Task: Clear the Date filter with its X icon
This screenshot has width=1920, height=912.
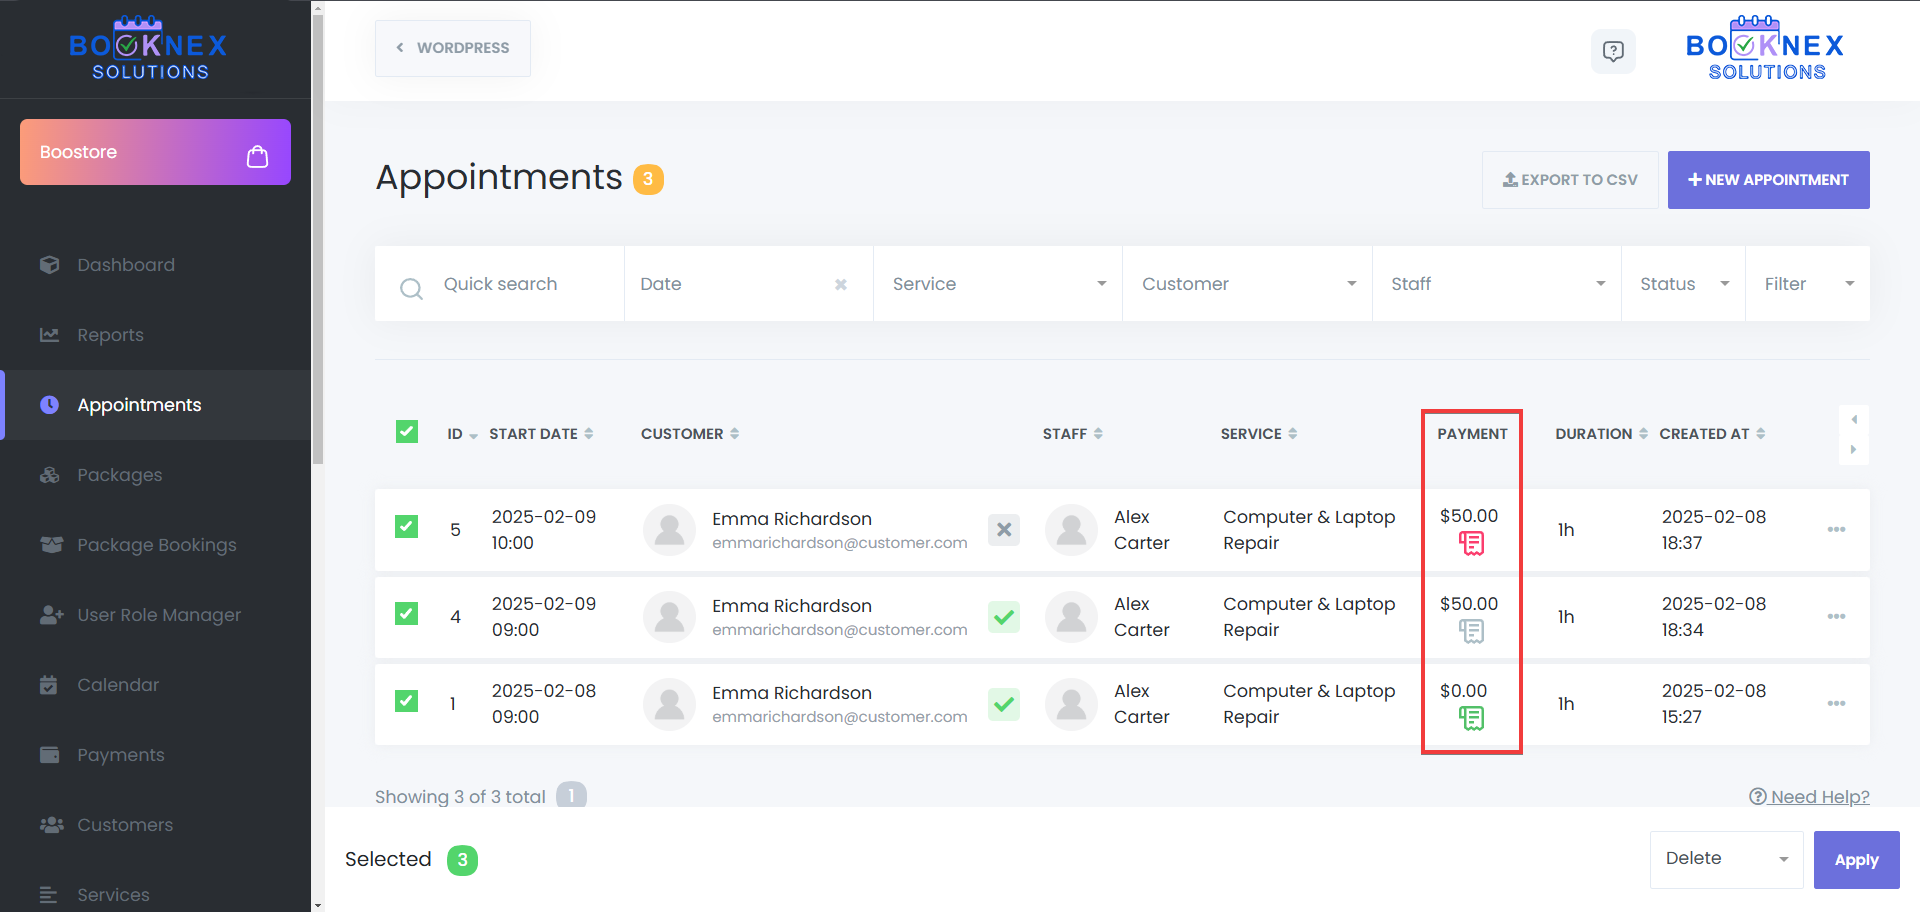Action: click(x=839, y=283)
